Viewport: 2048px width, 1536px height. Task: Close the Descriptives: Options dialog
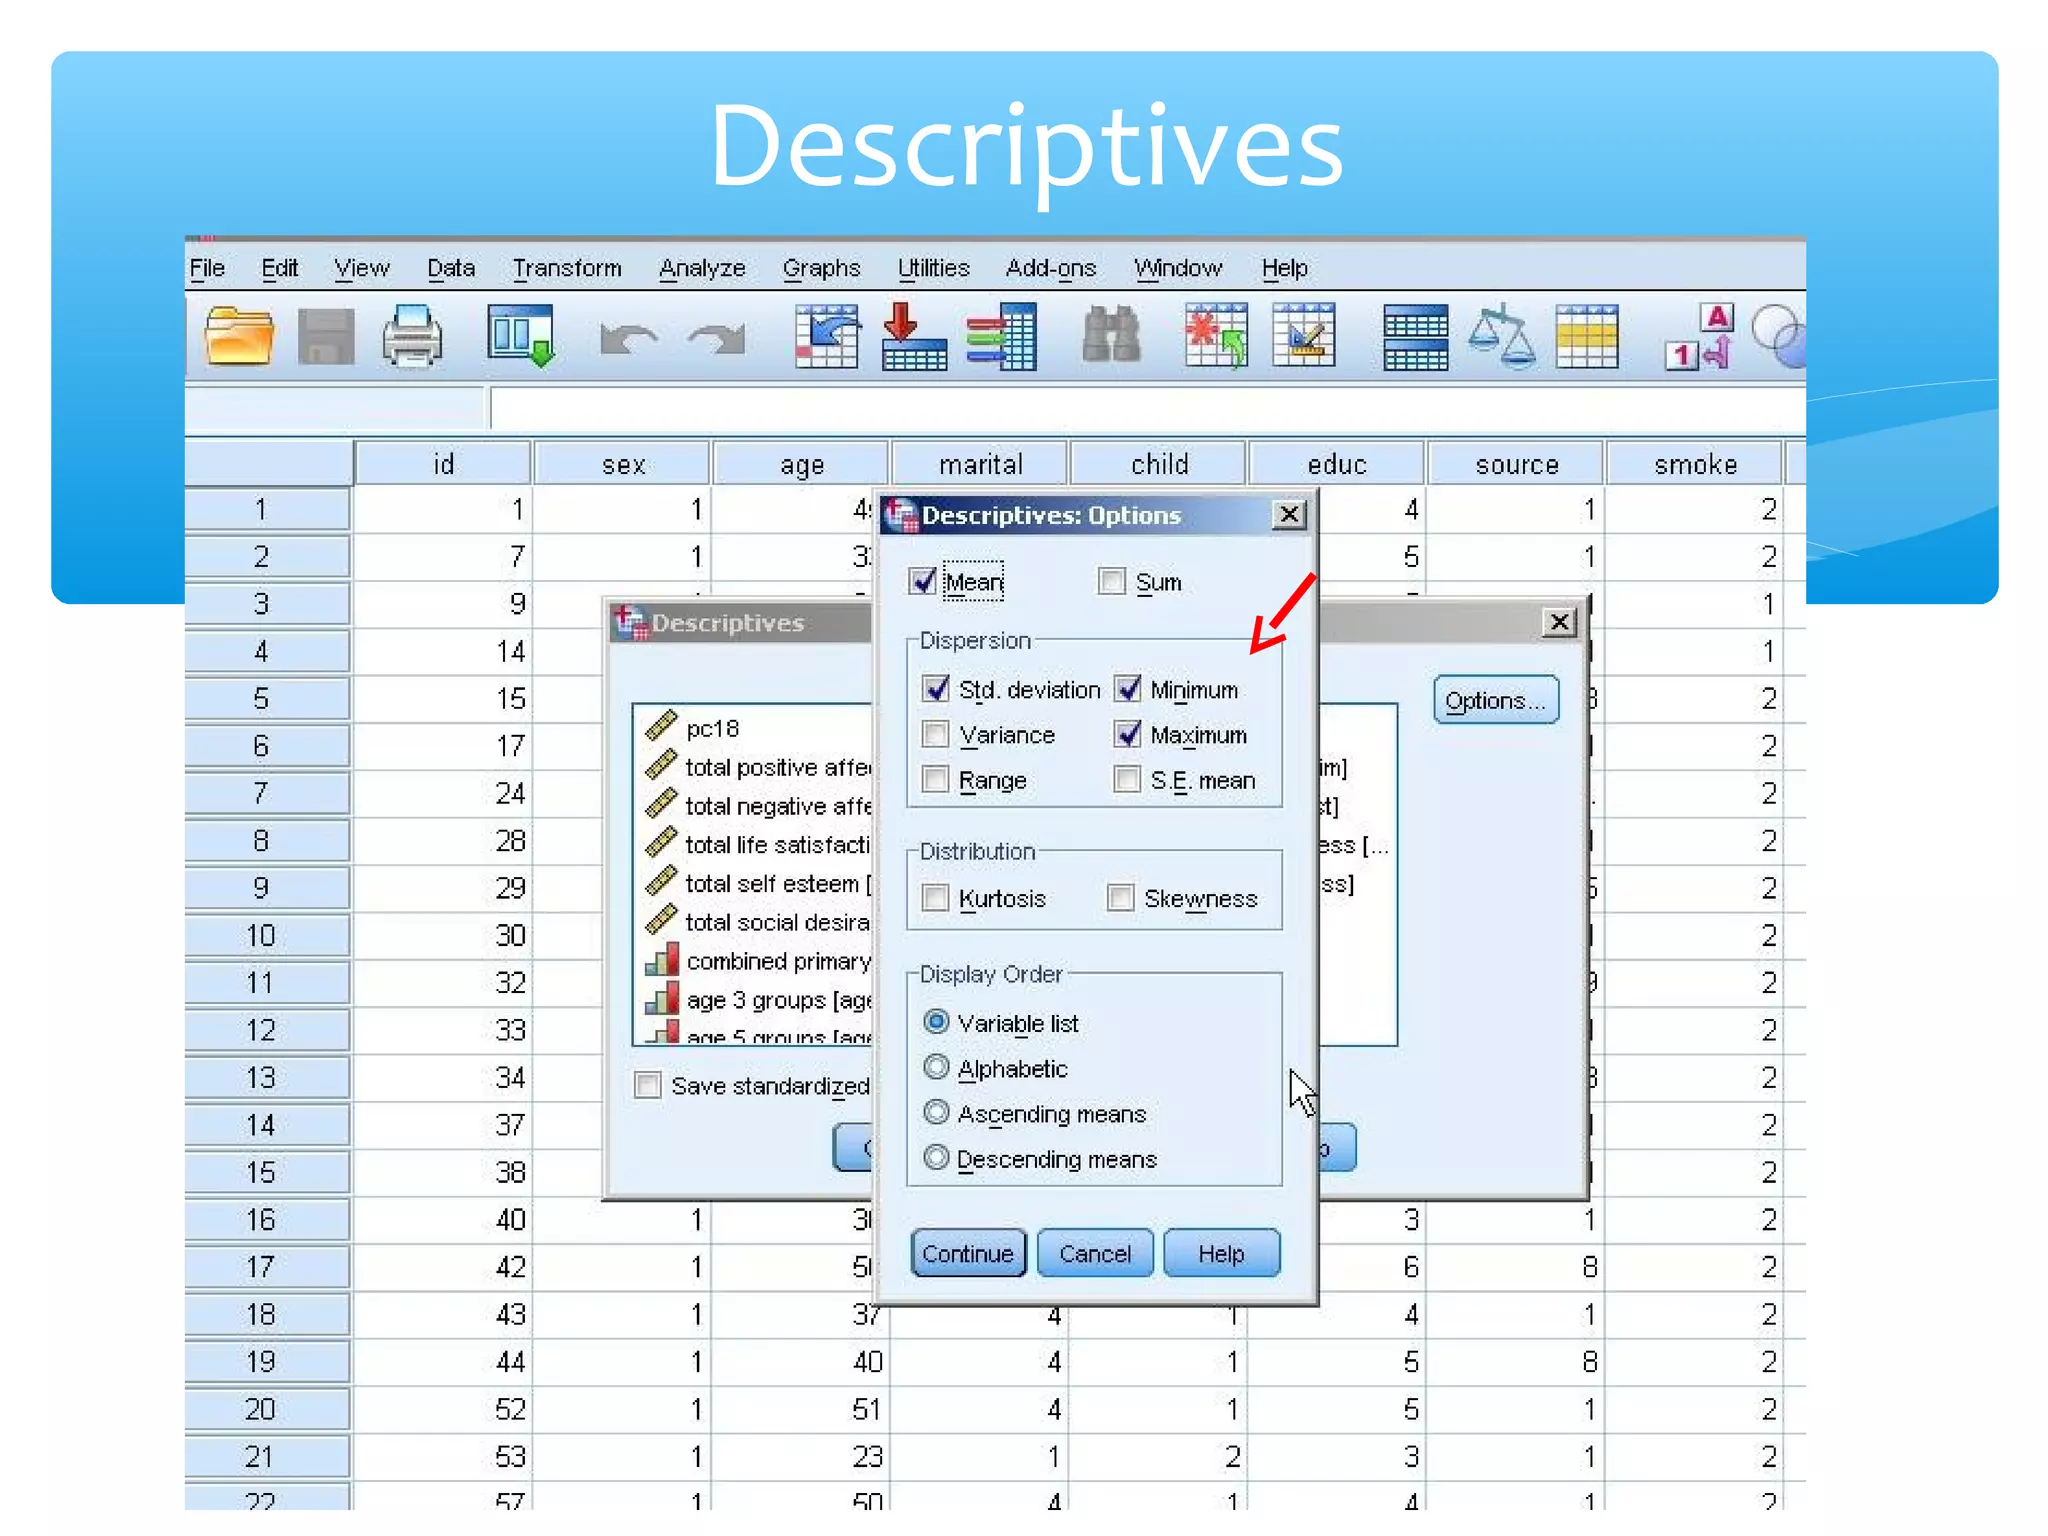click(x=1290, y=514)
